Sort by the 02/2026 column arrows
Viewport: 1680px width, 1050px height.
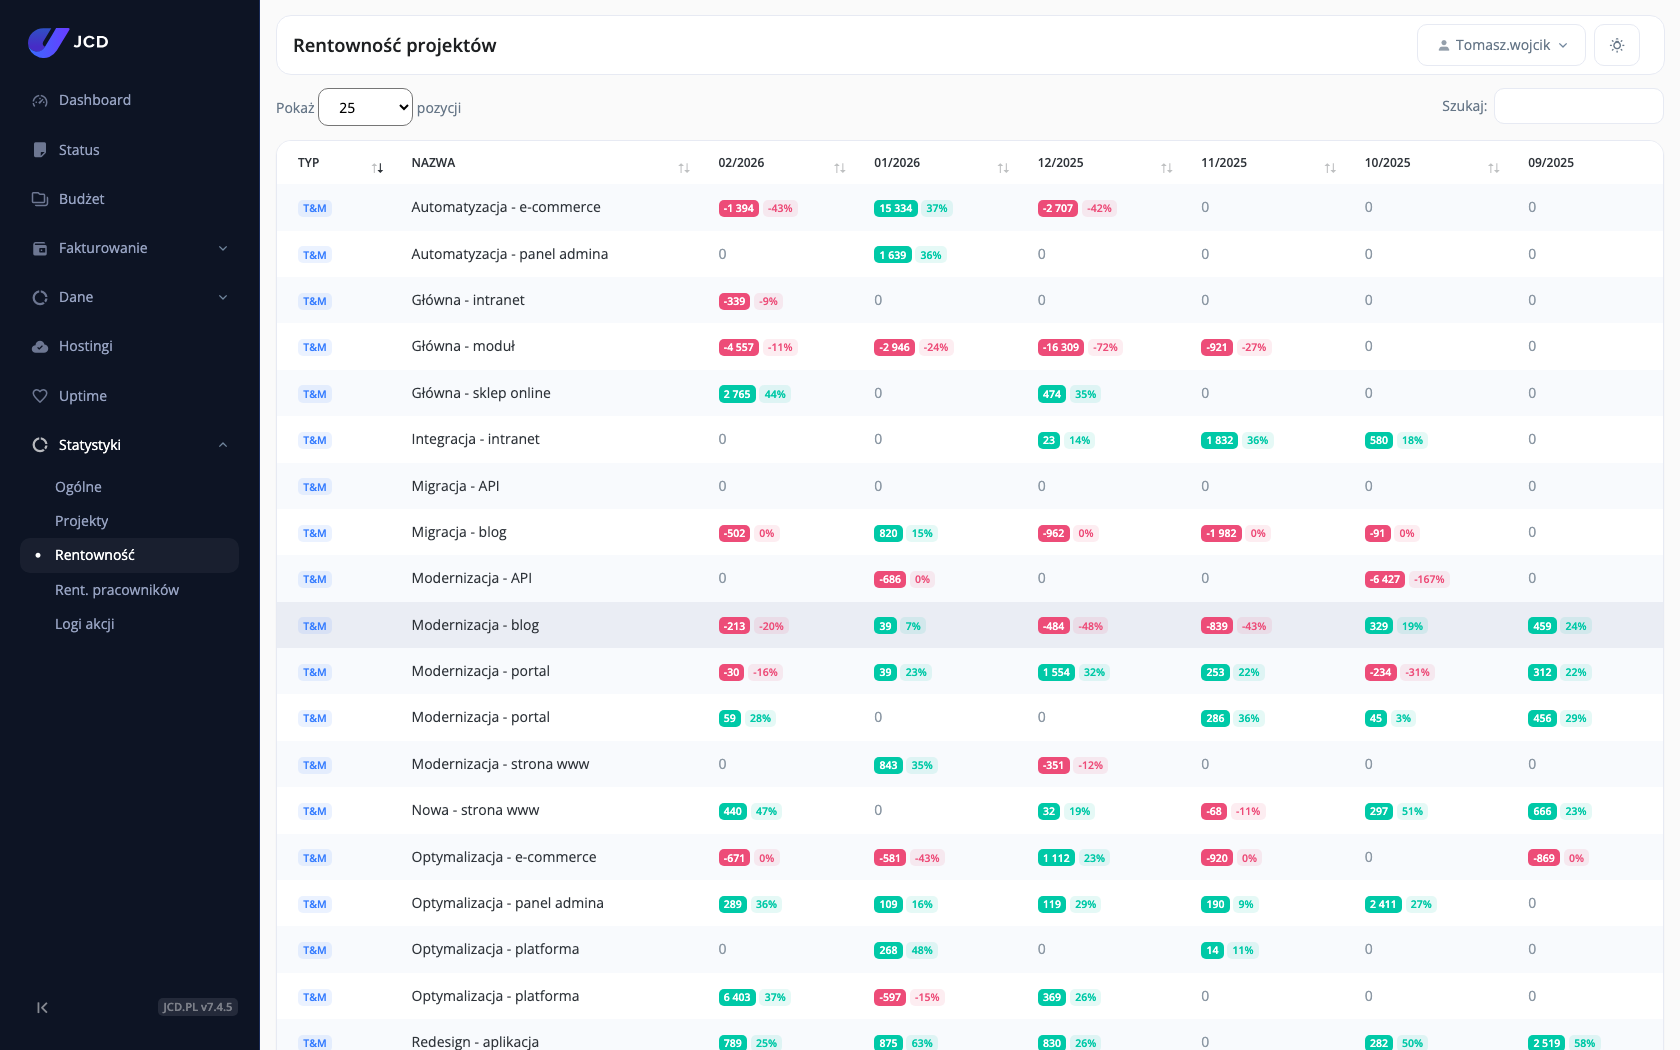(840, 167)
